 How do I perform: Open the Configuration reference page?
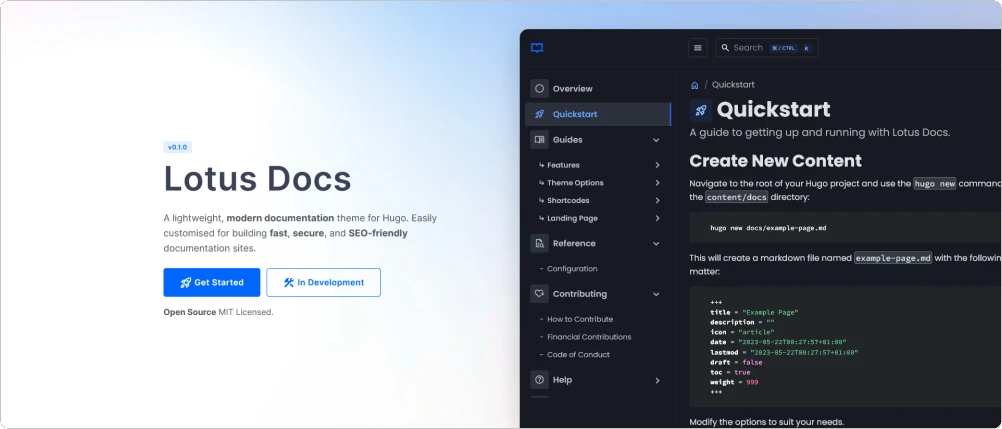572,269
